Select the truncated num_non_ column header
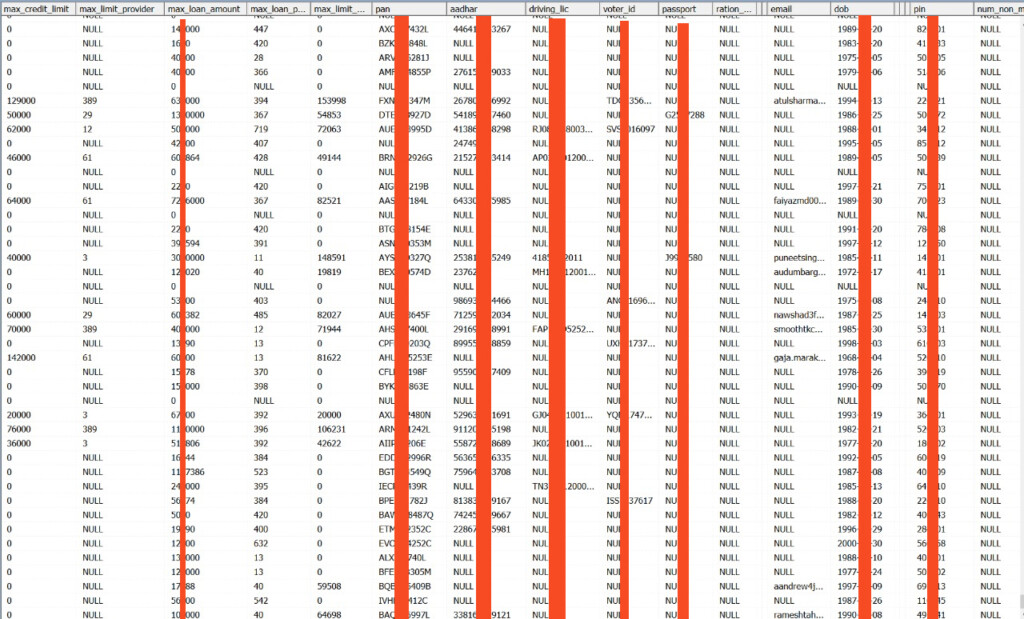This screenshot has width=1024, height=619. (x=999, y=9)
